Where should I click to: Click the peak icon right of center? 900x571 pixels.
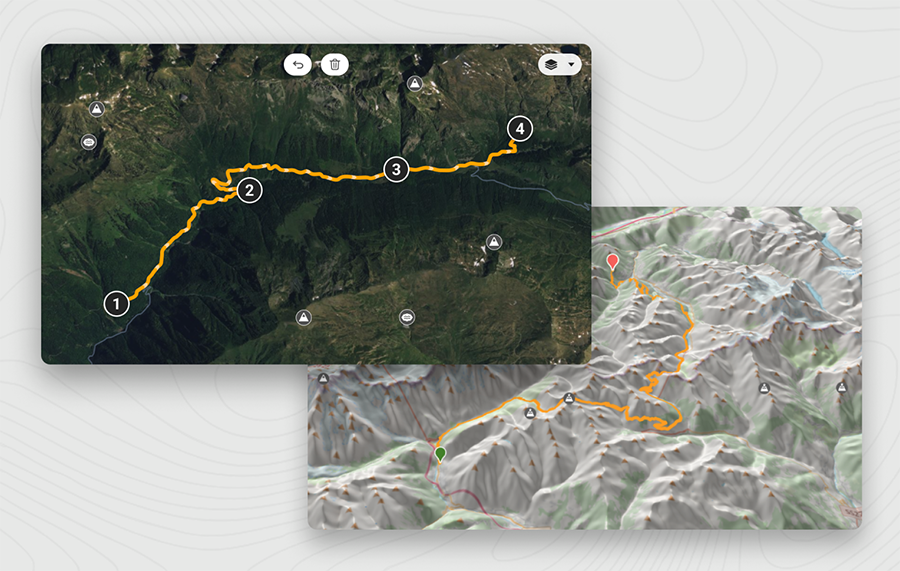coord(494,242)
